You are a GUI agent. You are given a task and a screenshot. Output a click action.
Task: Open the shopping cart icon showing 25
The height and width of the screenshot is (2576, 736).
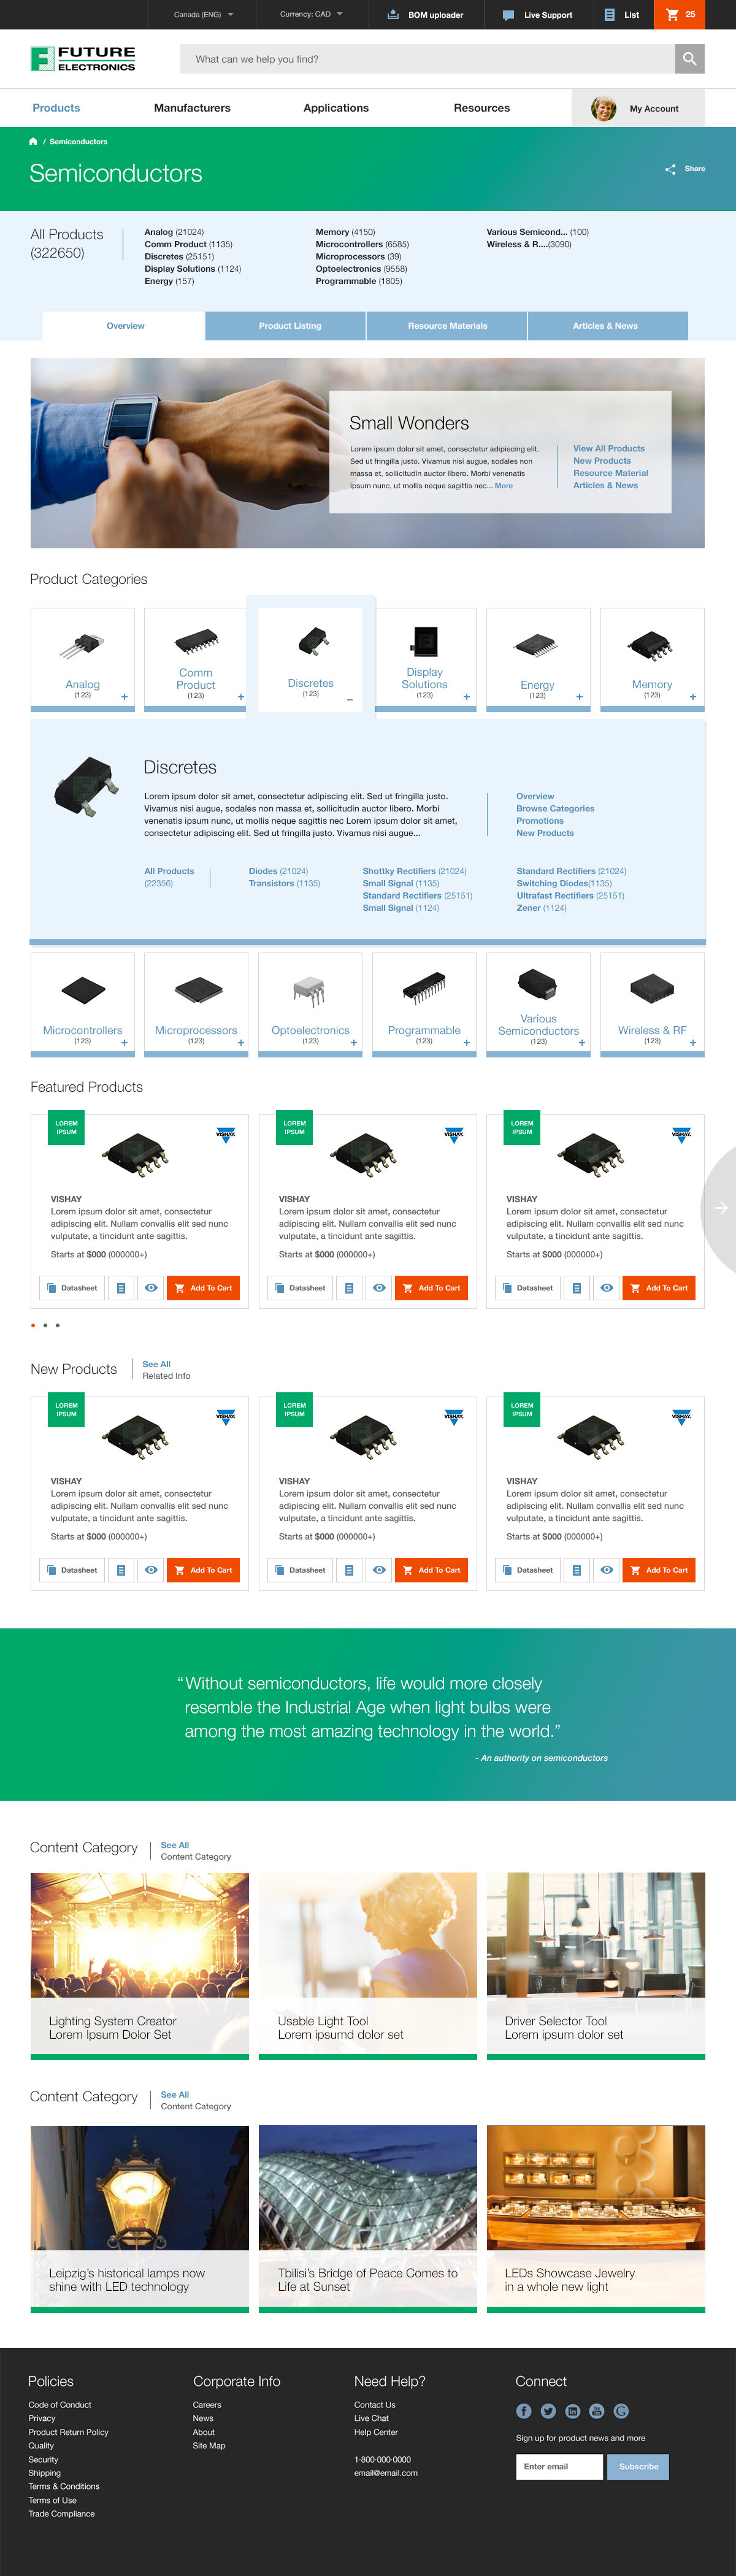pos(679,14)
